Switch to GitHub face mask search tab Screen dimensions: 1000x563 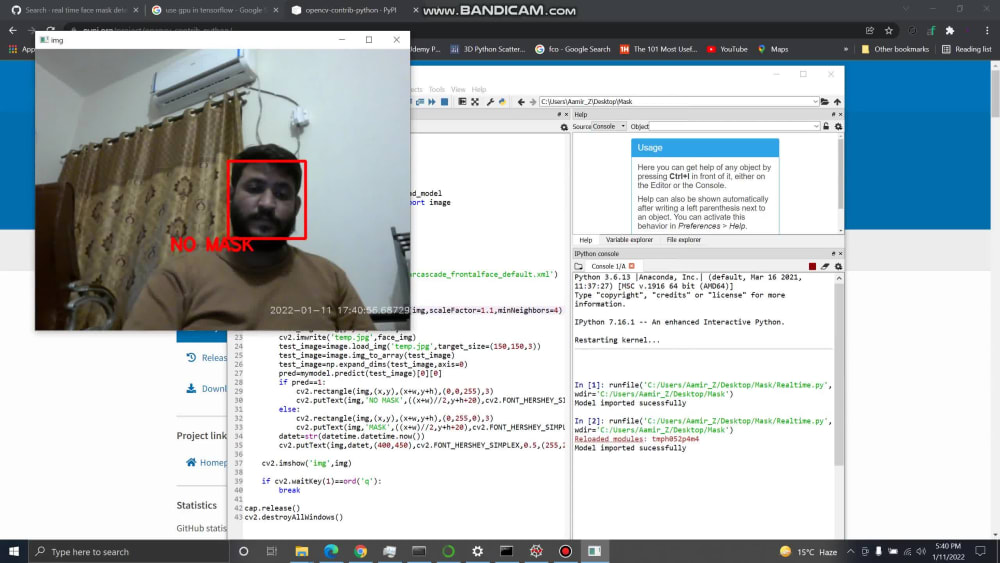pyautogui.click(x=75, y=10)
